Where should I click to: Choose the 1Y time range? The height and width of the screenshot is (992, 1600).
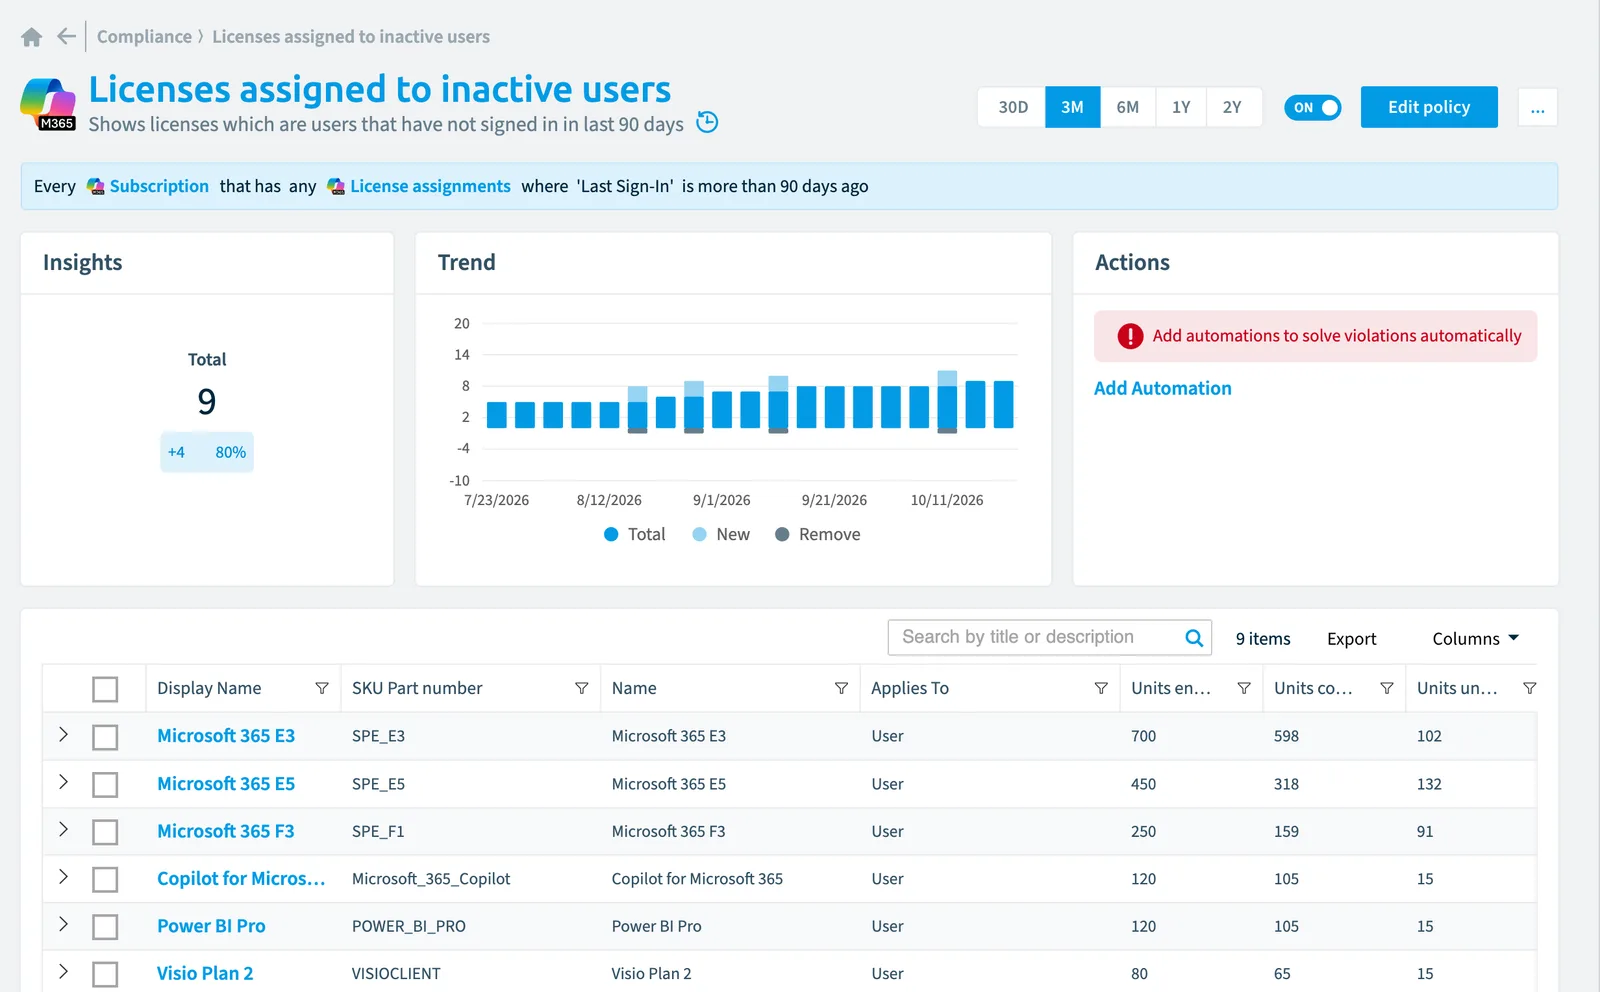1181,107
